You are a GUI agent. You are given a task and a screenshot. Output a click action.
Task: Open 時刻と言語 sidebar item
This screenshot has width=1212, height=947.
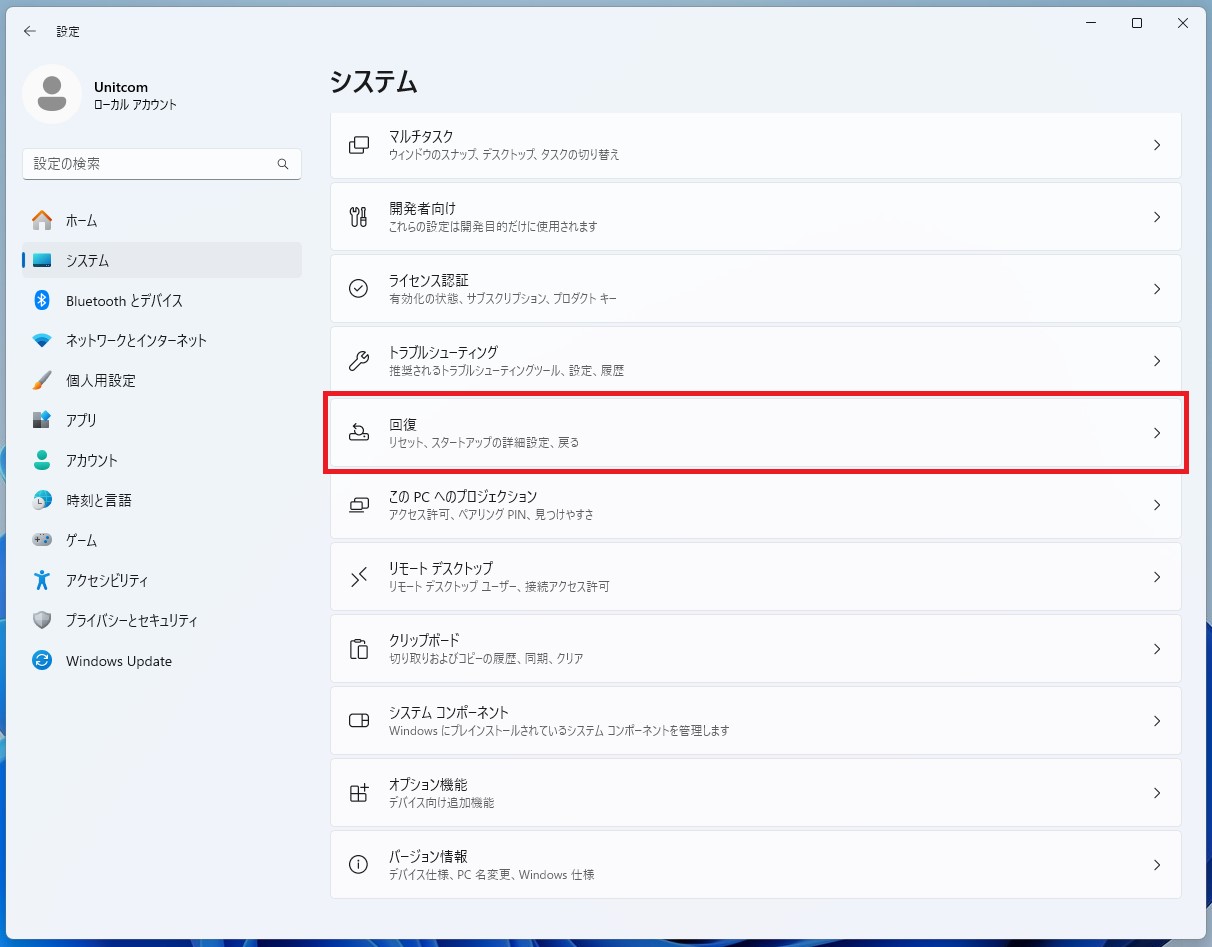point(99,500)
